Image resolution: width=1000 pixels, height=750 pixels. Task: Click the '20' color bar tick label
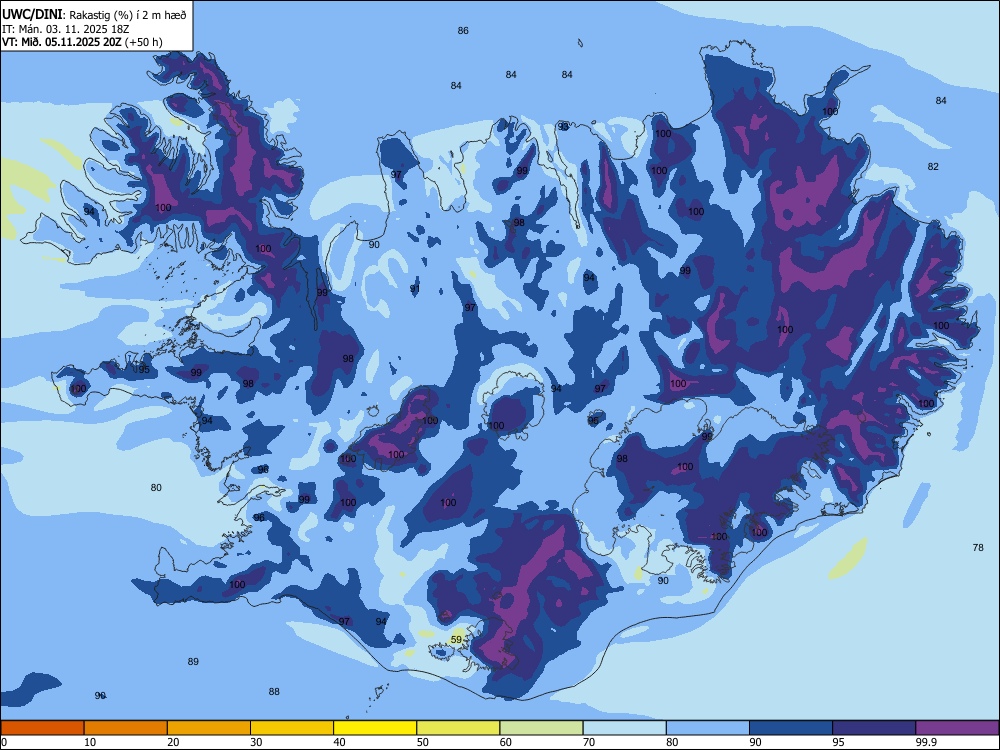point(173,742)
